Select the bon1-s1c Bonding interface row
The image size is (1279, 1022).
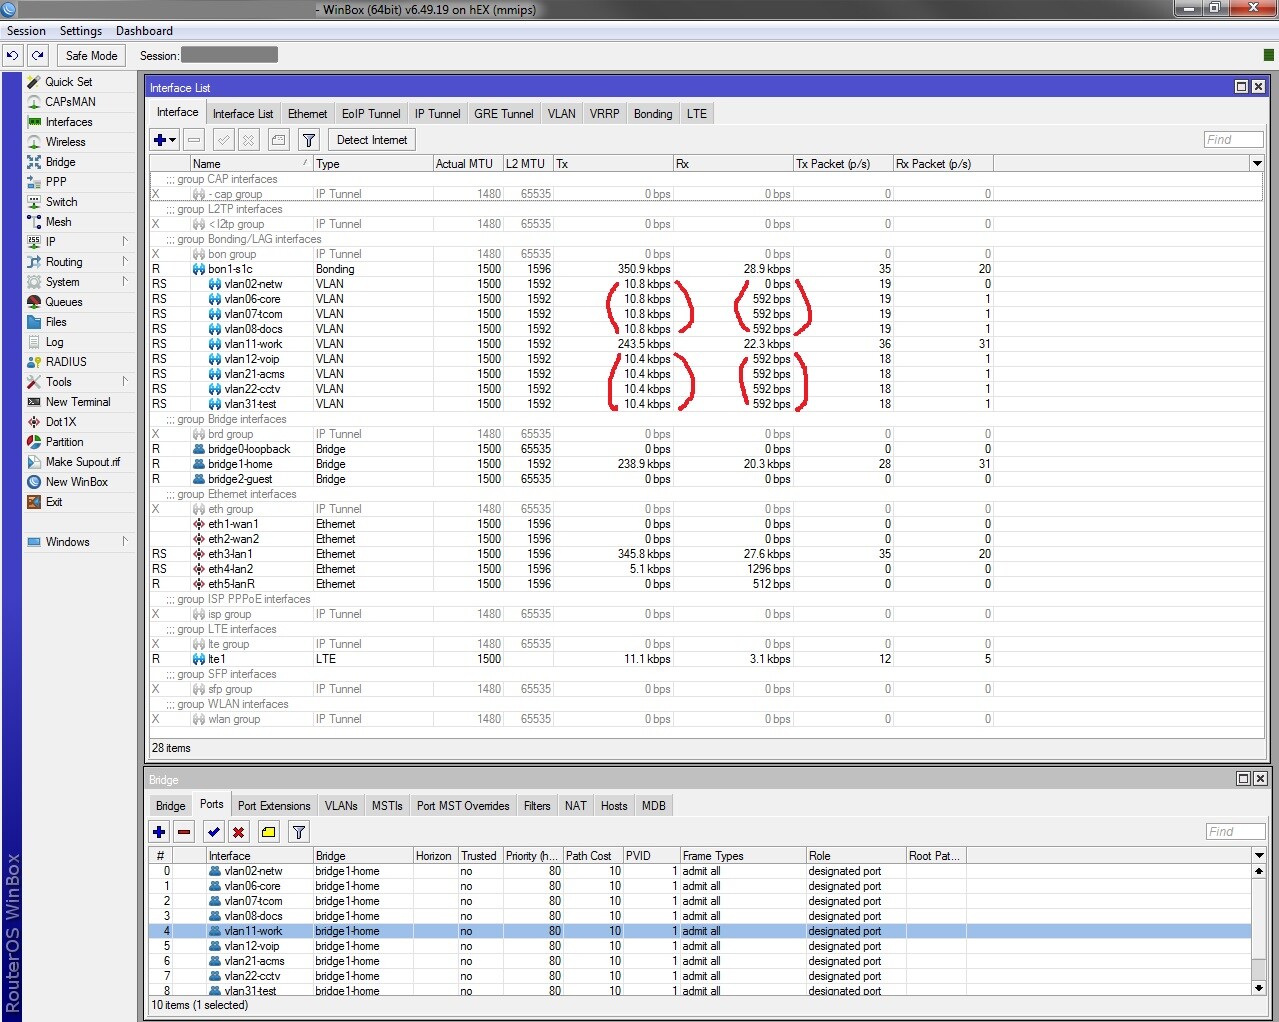pos(706,269)
